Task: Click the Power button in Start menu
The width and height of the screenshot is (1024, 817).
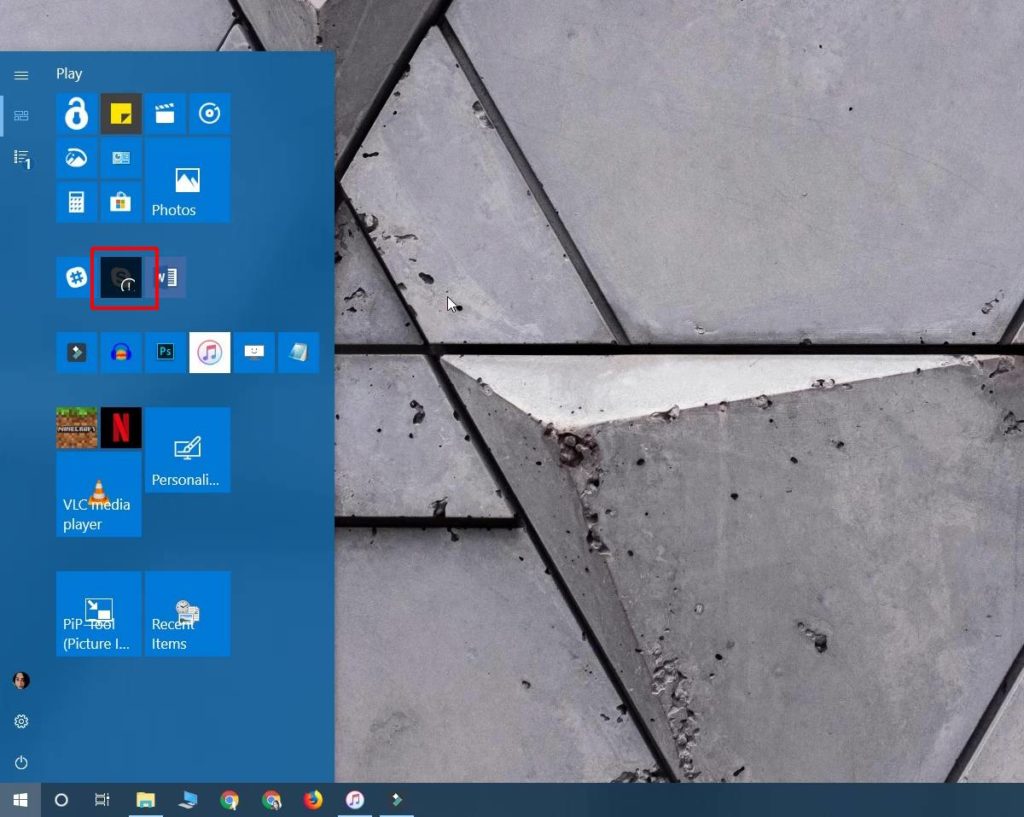Action: coord(21,761)
